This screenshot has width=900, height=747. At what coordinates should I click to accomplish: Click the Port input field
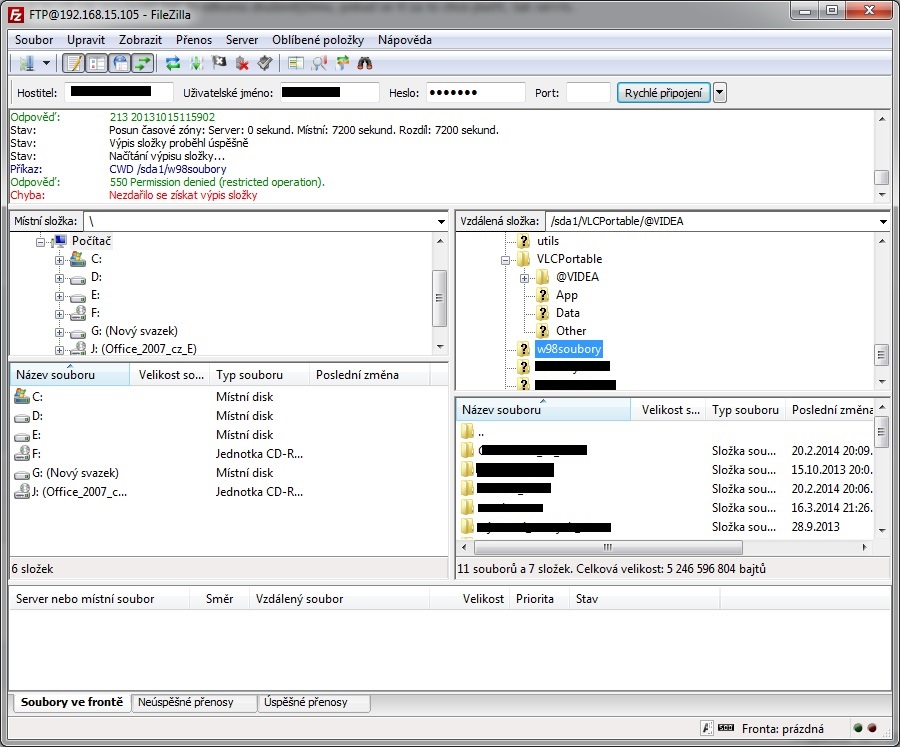click(587, 93)
